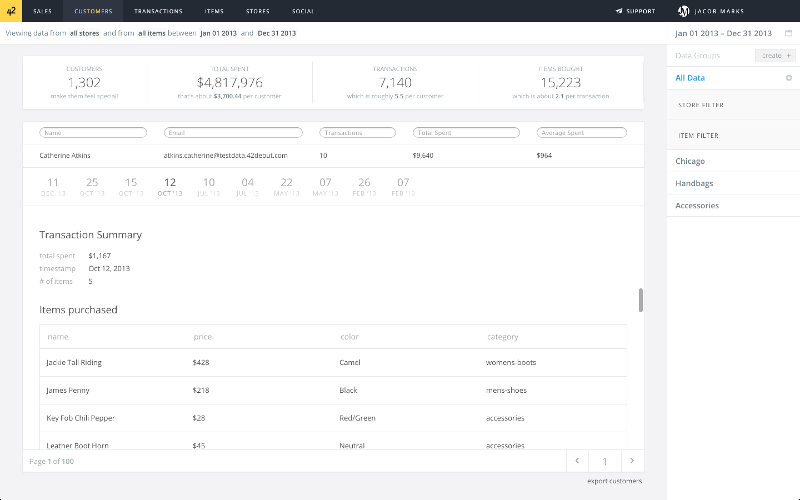Viewport: 800px width, 500px height.
Task: Click the $428 price cell
Action: [201, 362]
